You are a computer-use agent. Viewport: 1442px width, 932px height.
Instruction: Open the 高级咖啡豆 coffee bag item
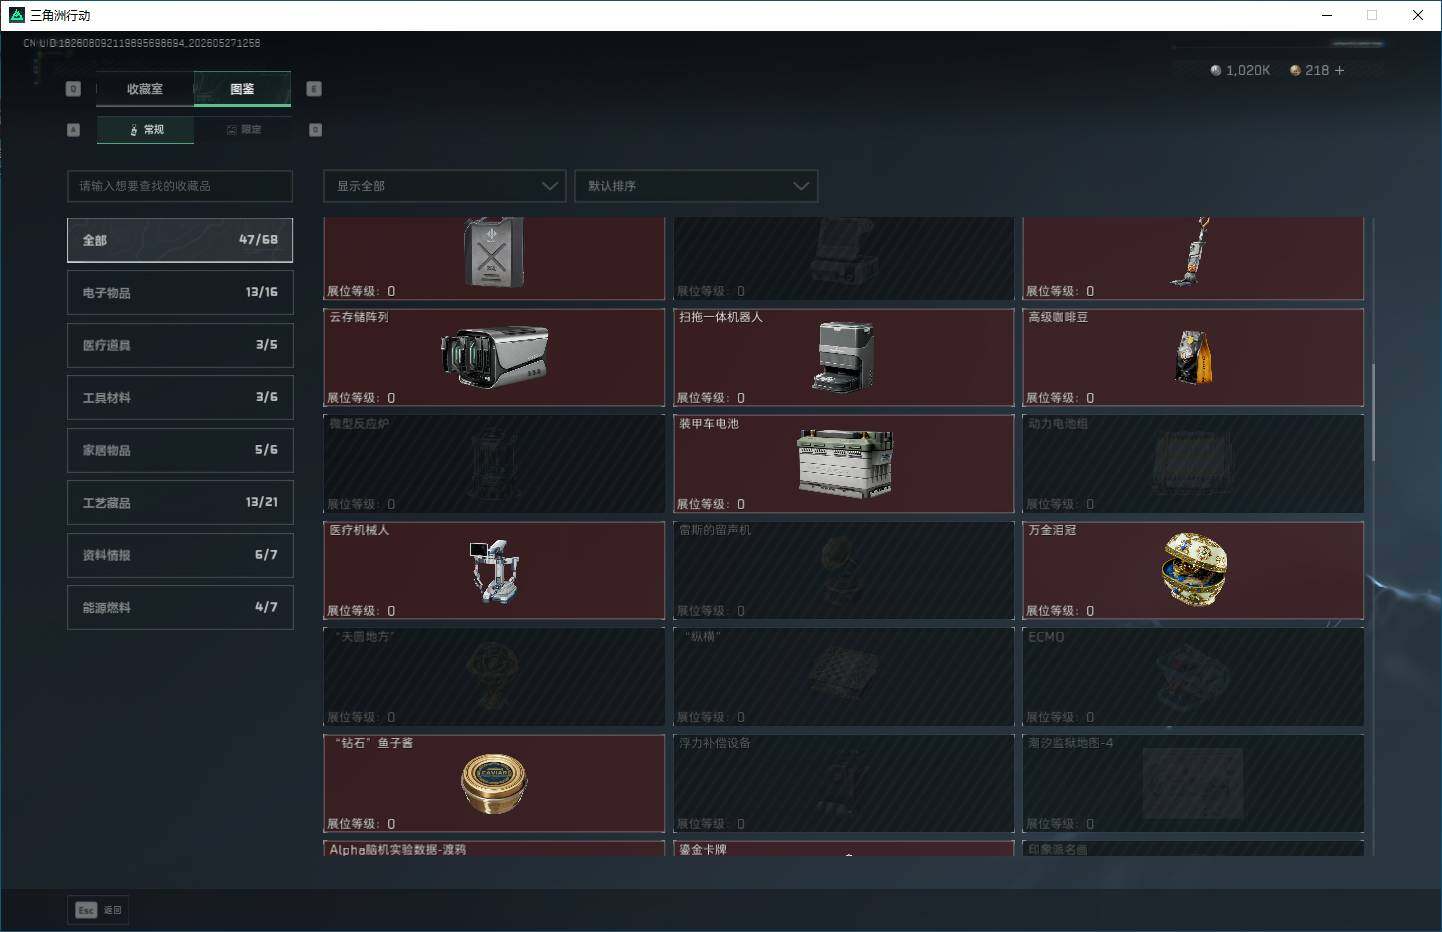tap(1194, 357)
